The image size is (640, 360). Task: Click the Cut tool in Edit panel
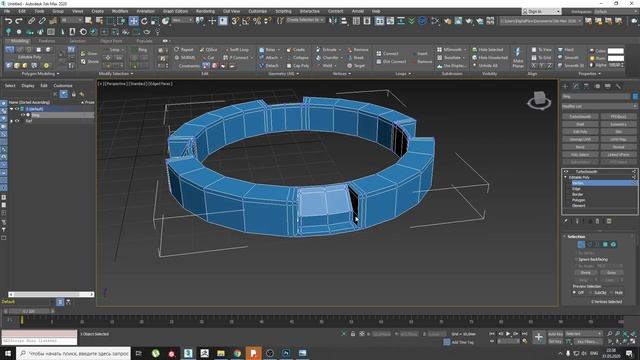click(208, 58)
